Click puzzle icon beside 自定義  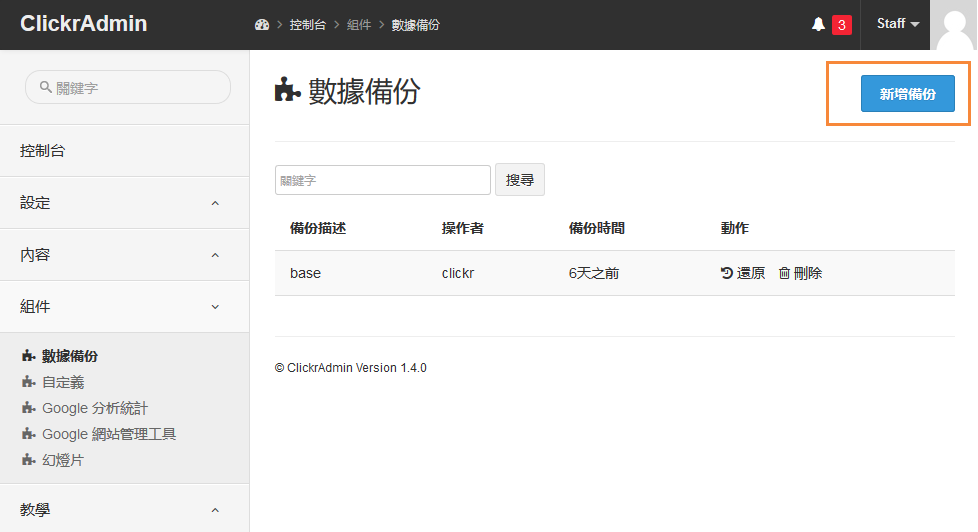[x=28, y=382]
